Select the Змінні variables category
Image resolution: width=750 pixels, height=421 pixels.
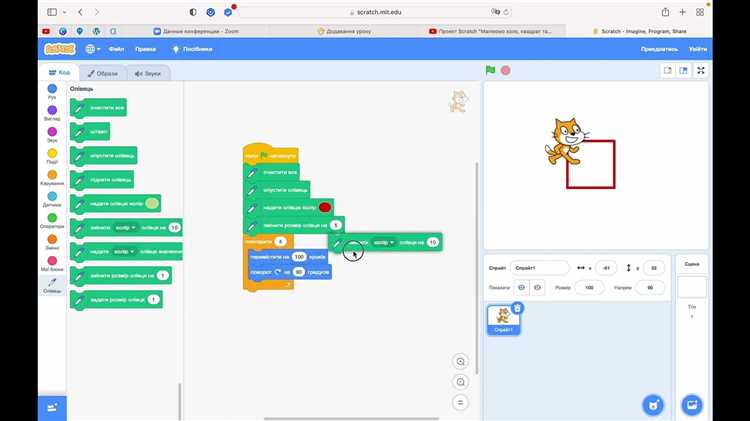(52, 243)
